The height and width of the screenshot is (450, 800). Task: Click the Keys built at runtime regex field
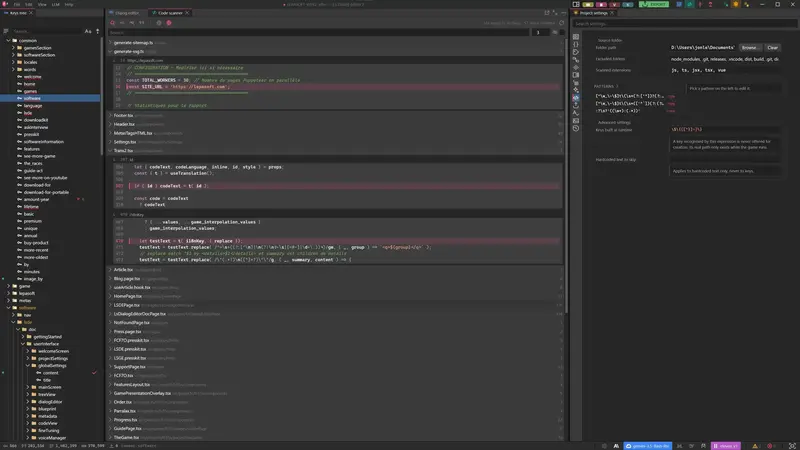click(x=724, y=130)
